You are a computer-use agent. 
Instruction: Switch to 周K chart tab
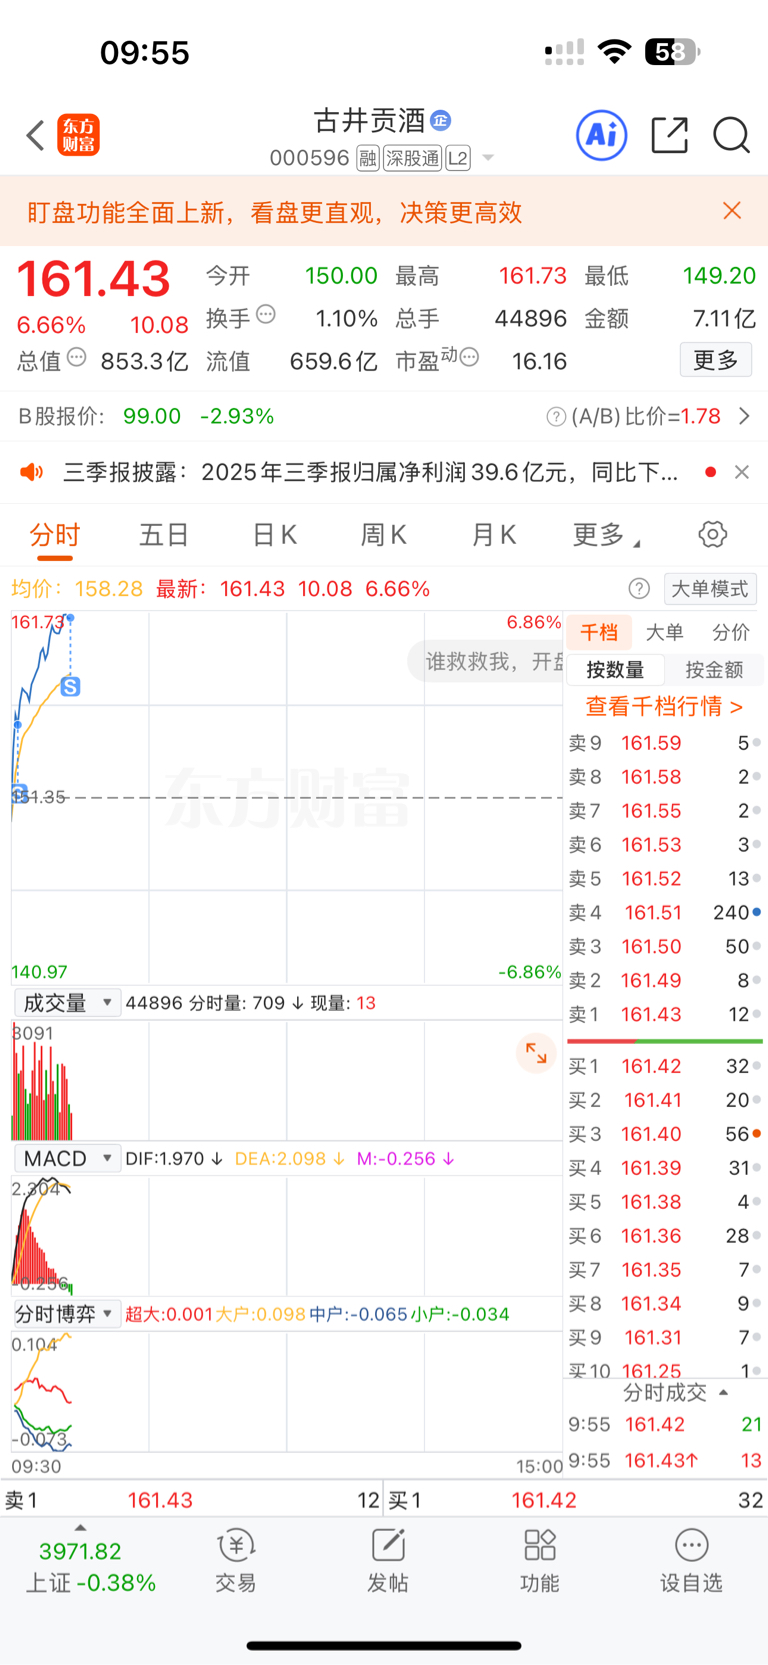[x=384, y=535]
